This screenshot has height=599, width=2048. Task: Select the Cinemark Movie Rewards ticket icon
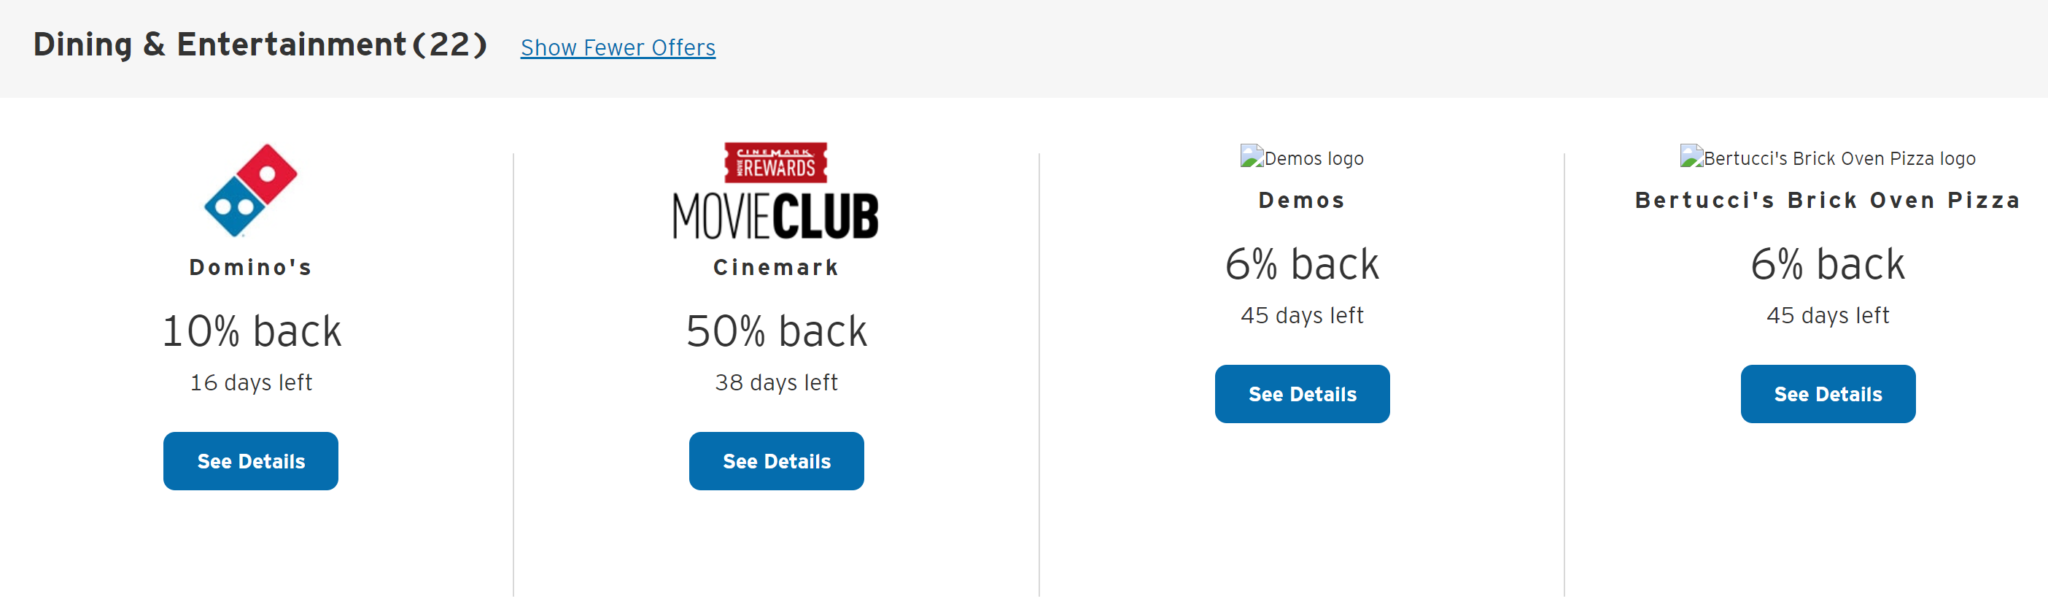776,163
